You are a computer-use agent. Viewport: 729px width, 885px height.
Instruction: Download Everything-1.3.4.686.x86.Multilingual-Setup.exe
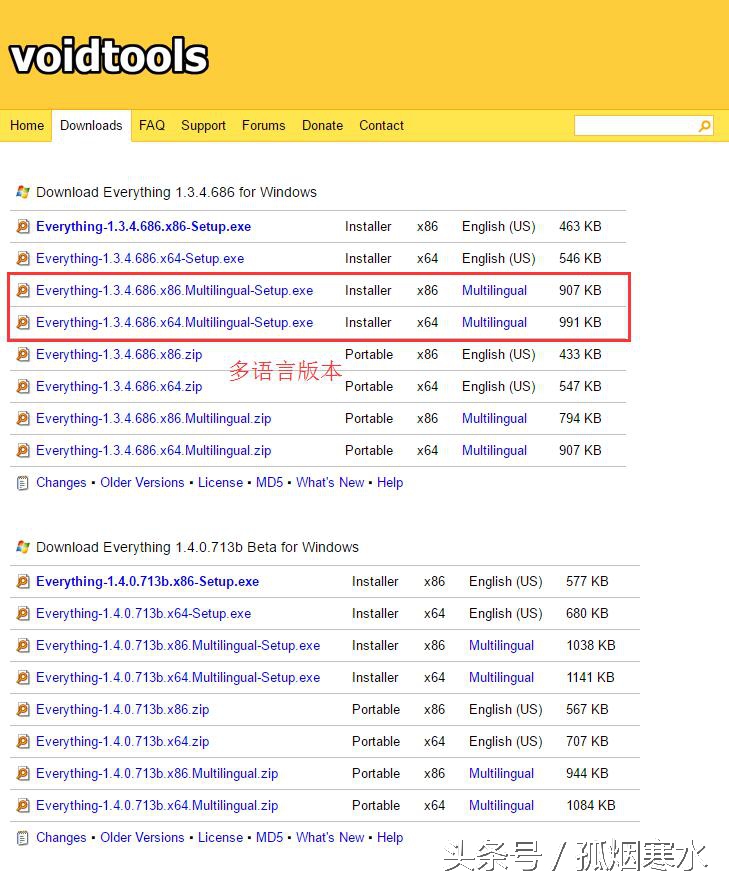click(x=174, y=291)
